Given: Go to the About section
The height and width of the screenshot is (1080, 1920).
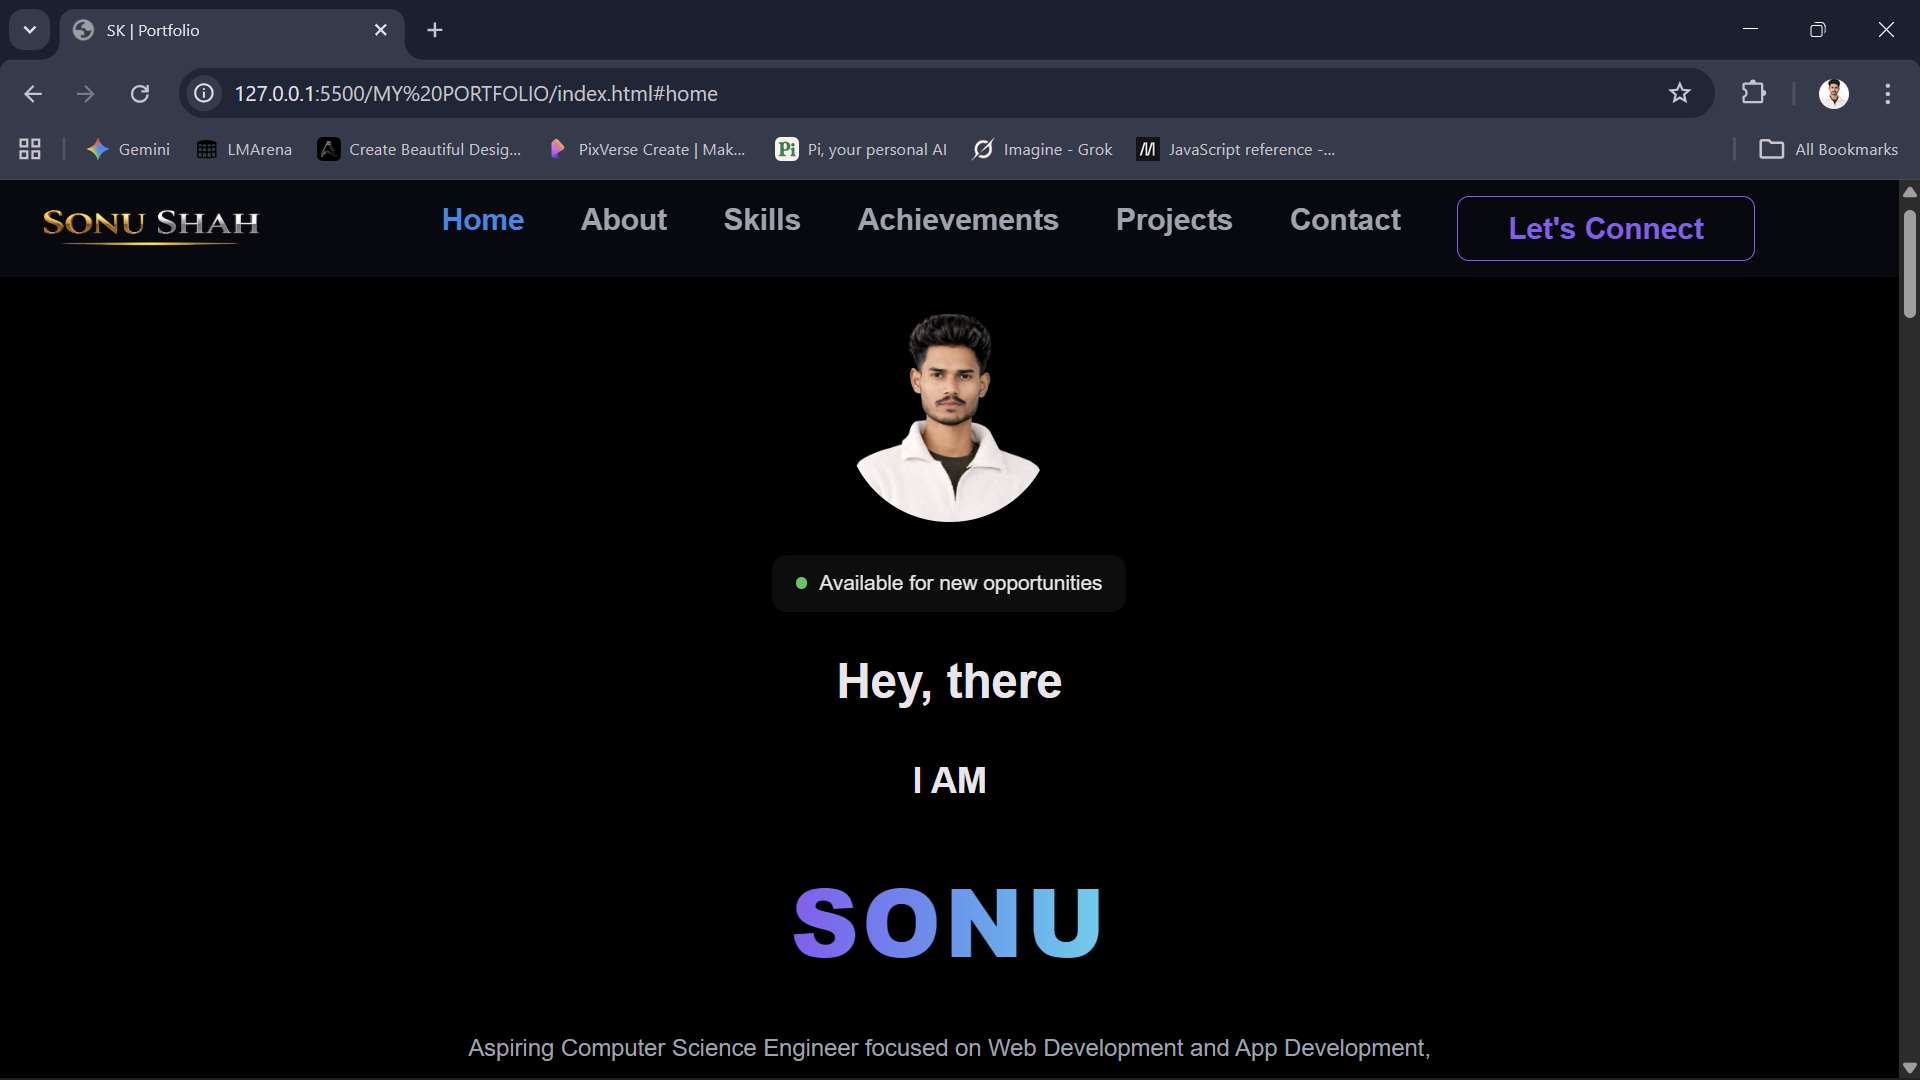Looking at the screenshot, I should (x=623, y=220).
